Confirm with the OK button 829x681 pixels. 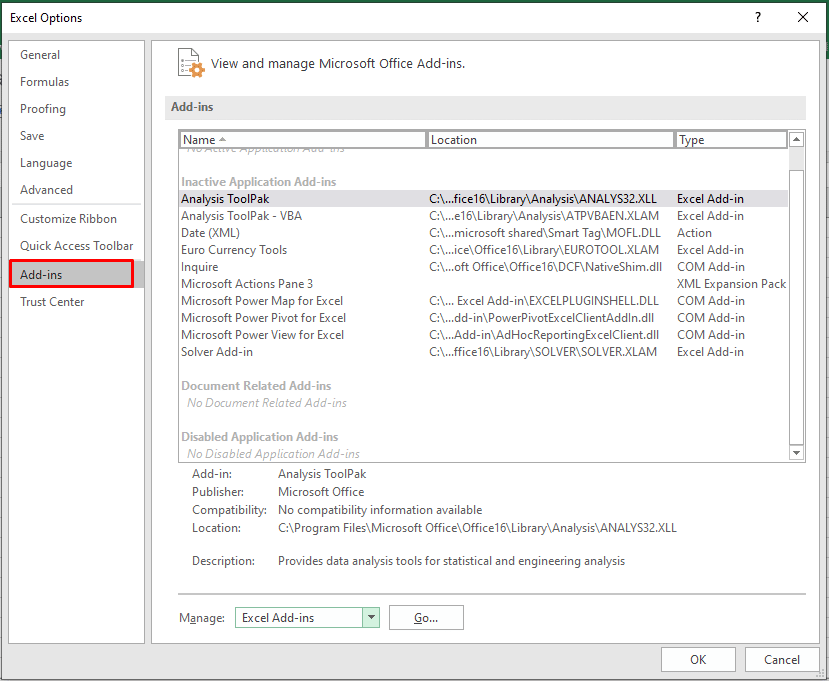pos(698,659)
